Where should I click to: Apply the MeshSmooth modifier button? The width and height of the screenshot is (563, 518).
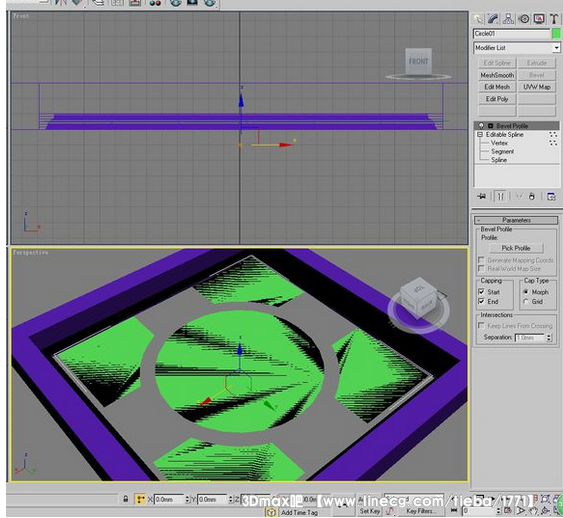497,75
